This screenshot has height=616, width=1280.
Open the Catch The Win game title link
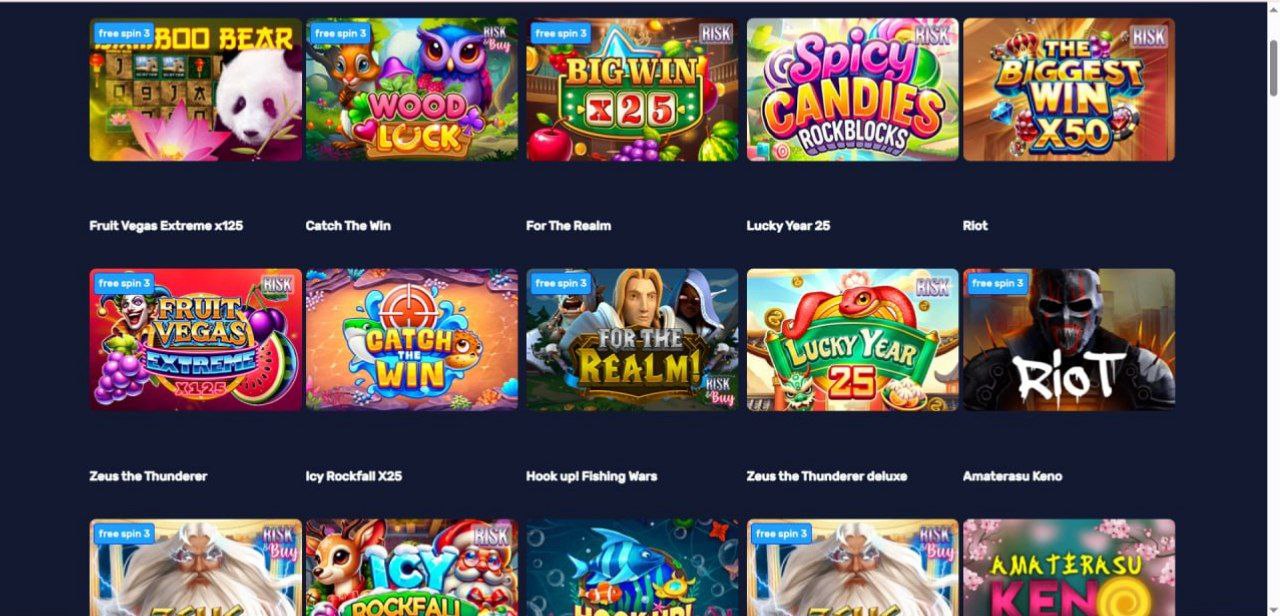pos(348,226)
